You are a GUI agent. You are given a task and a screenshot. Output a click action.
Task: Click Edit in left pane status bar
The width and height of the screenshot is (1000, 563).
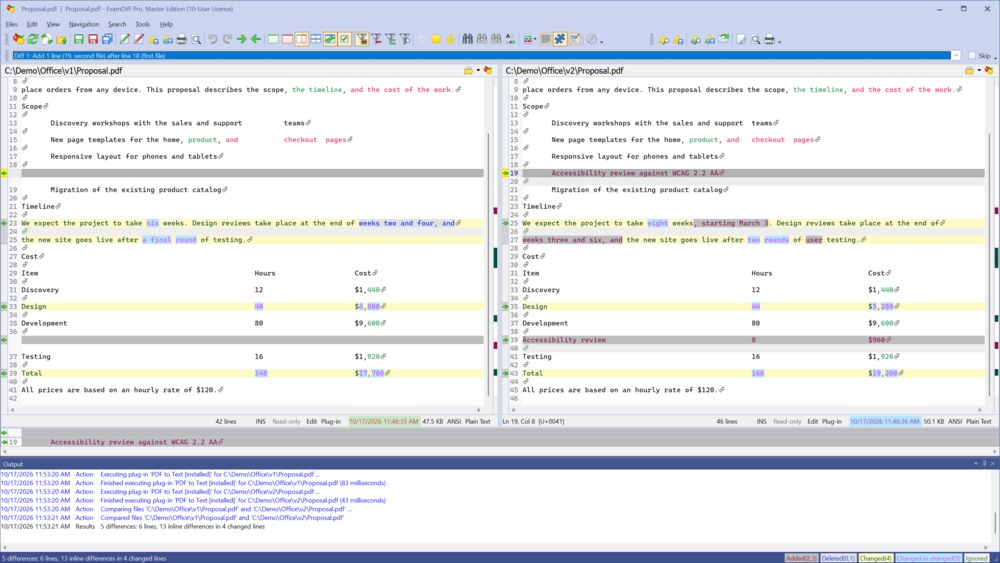pyautogui.click(x=311, y=421)
